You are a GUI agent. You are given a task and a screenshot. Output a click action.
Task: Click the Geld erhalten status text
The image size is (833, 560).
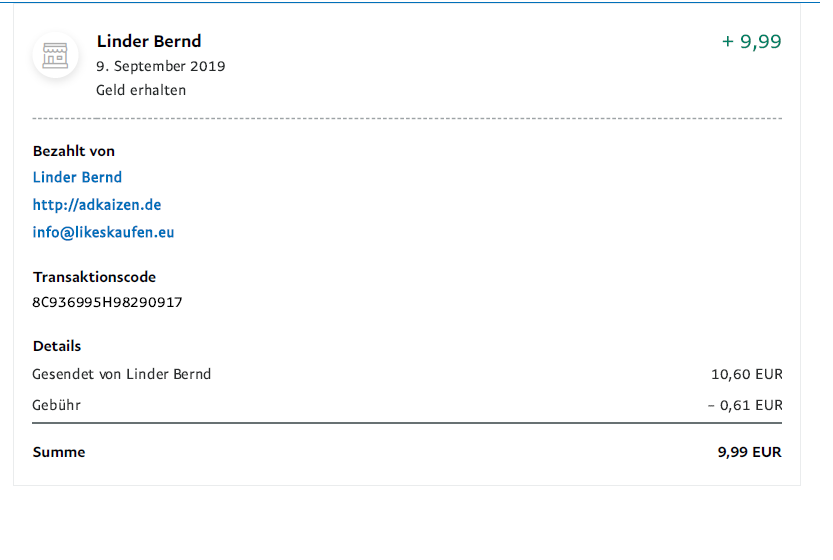(141, 90)
